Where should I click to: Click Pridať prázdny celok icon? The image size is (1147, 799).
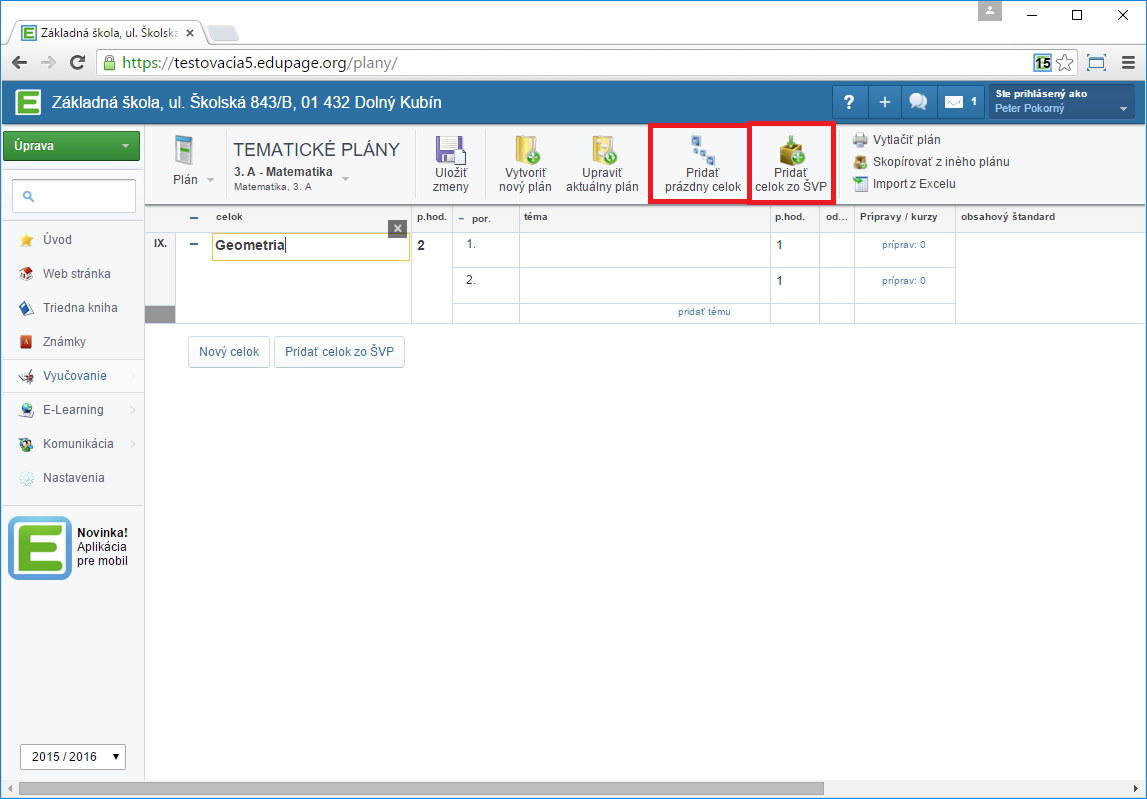click(702, 151)
